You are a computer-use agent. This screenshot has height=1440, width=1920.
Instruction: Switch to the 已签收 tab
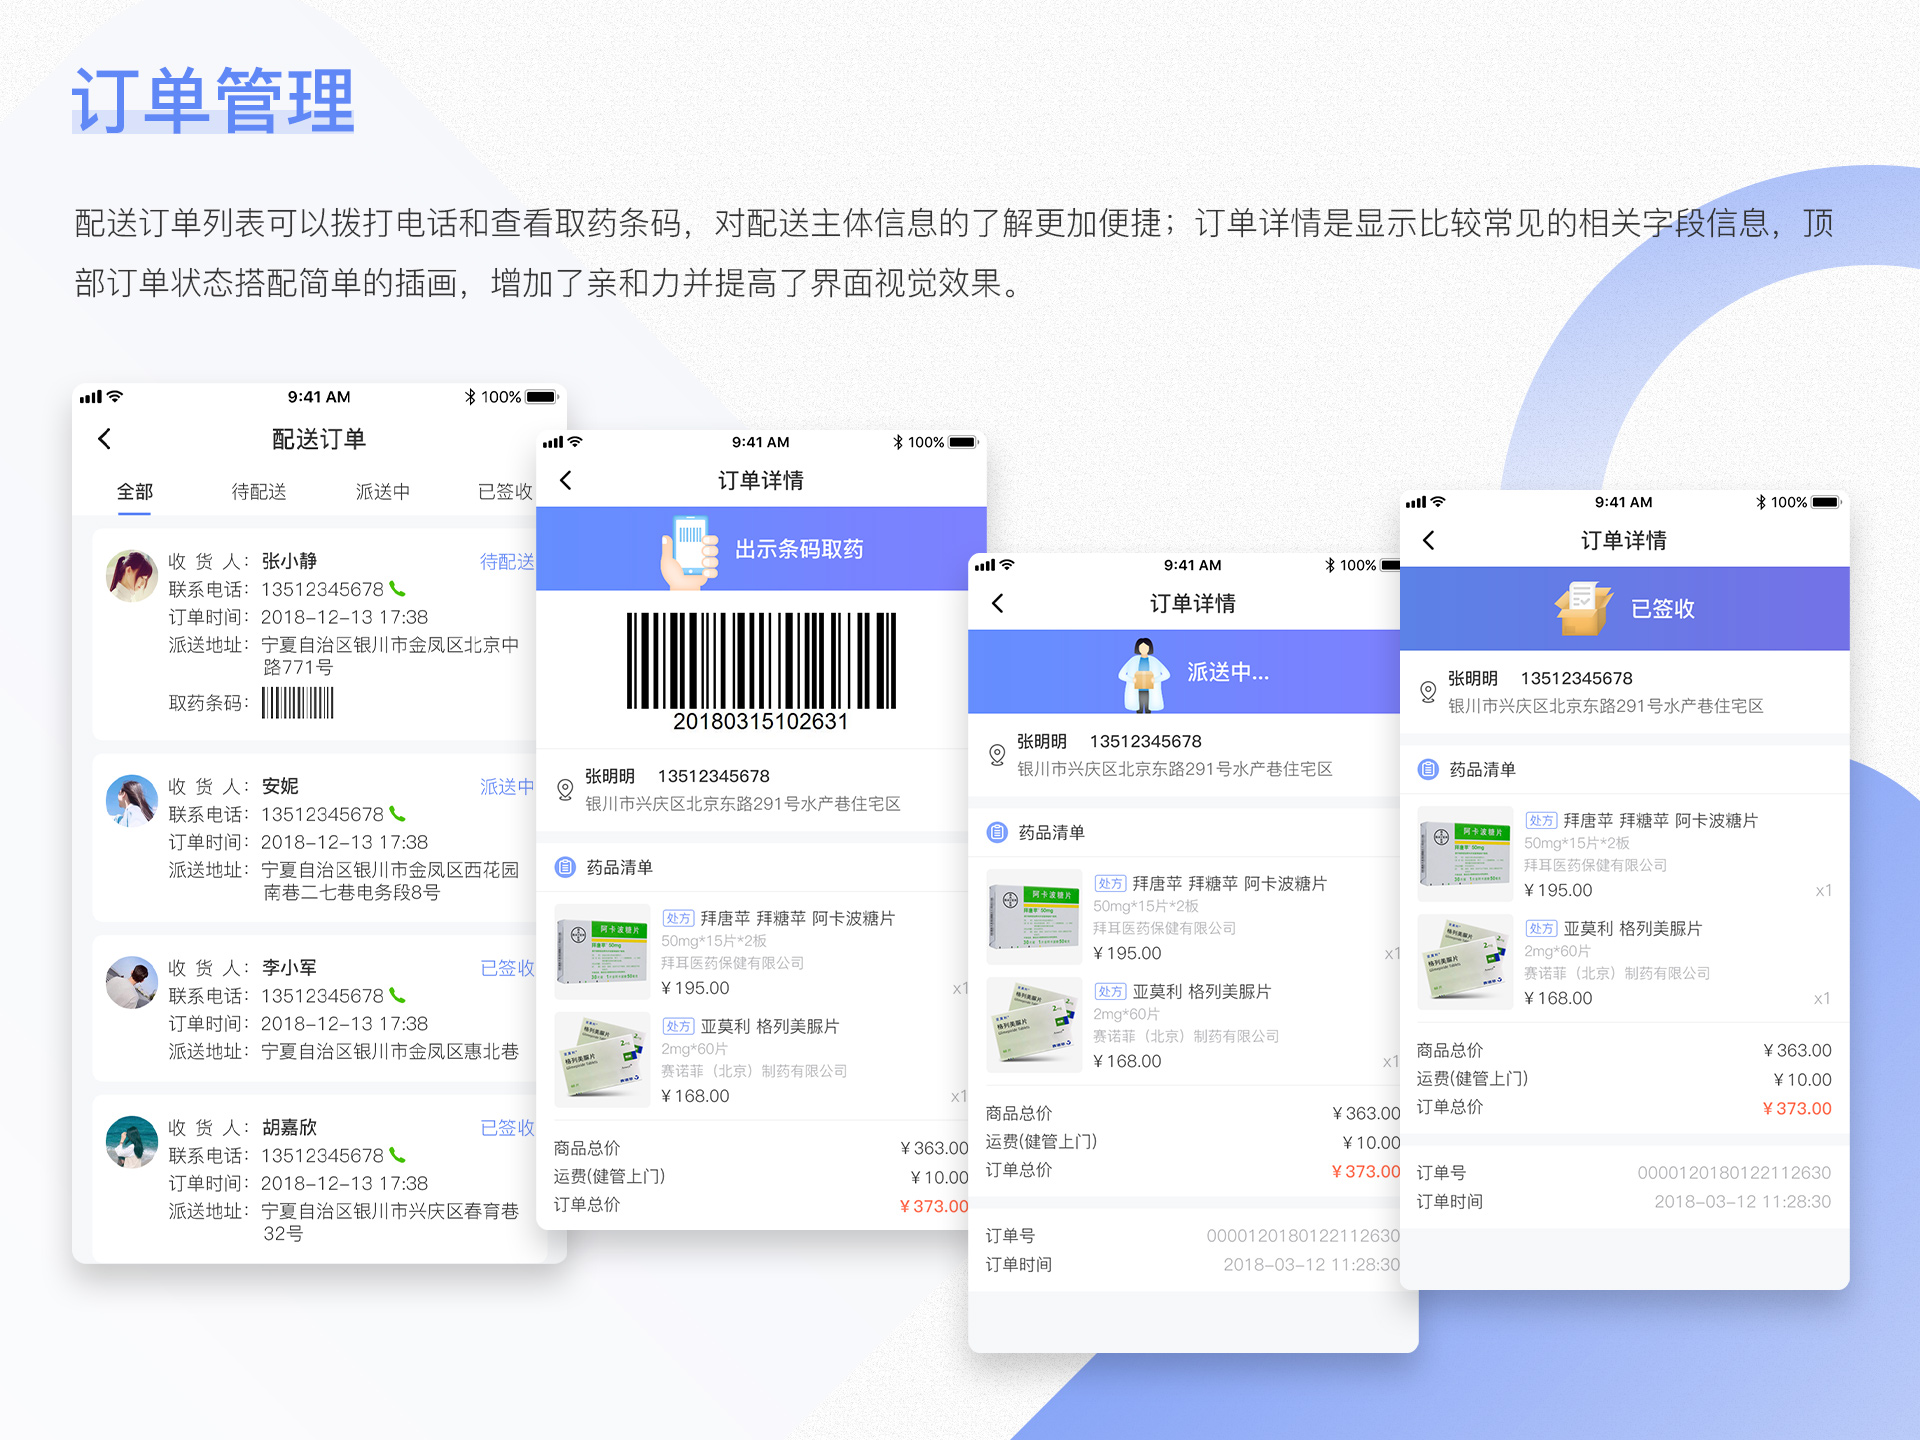click(505, 492)
